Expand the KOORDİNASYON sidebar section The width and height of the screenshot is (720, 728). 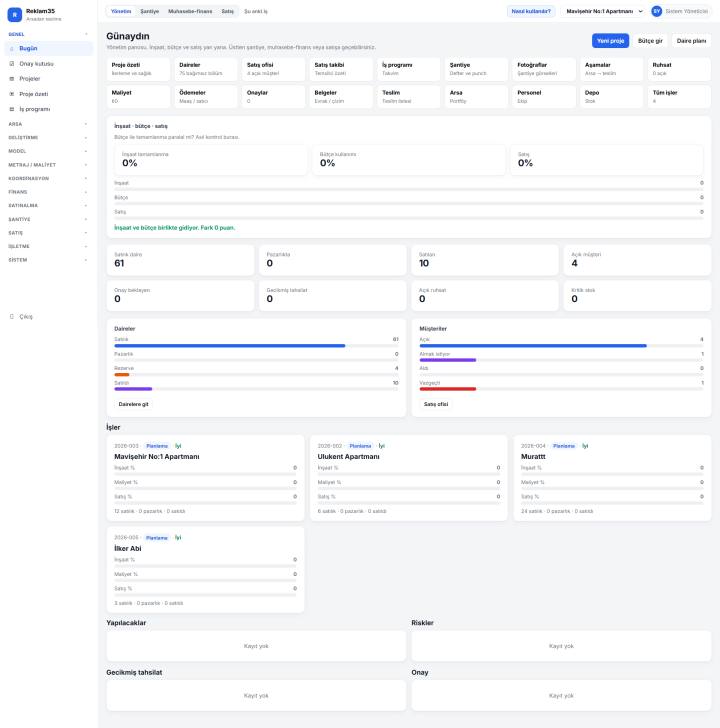coord(48,178)
